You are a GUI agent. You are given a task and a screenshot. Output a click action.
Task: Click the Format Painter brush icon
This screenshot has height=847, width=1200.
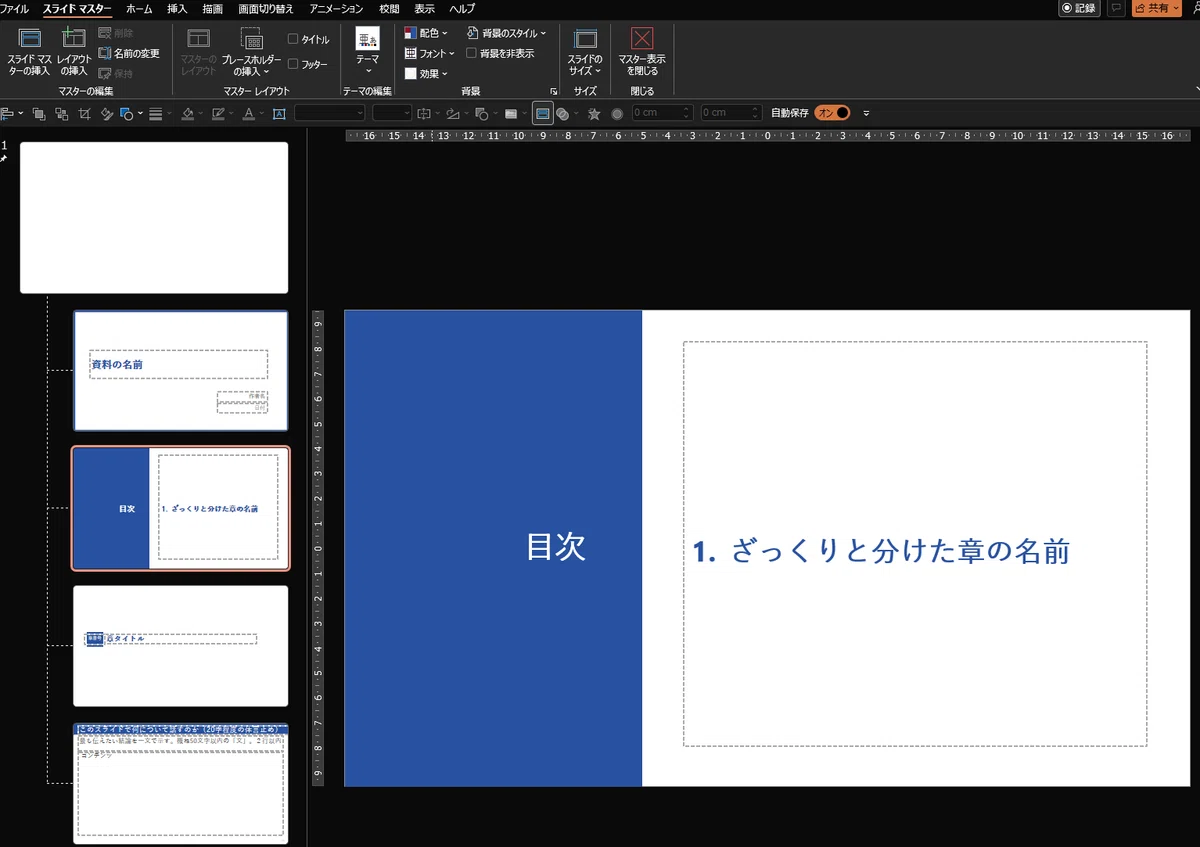107,113
